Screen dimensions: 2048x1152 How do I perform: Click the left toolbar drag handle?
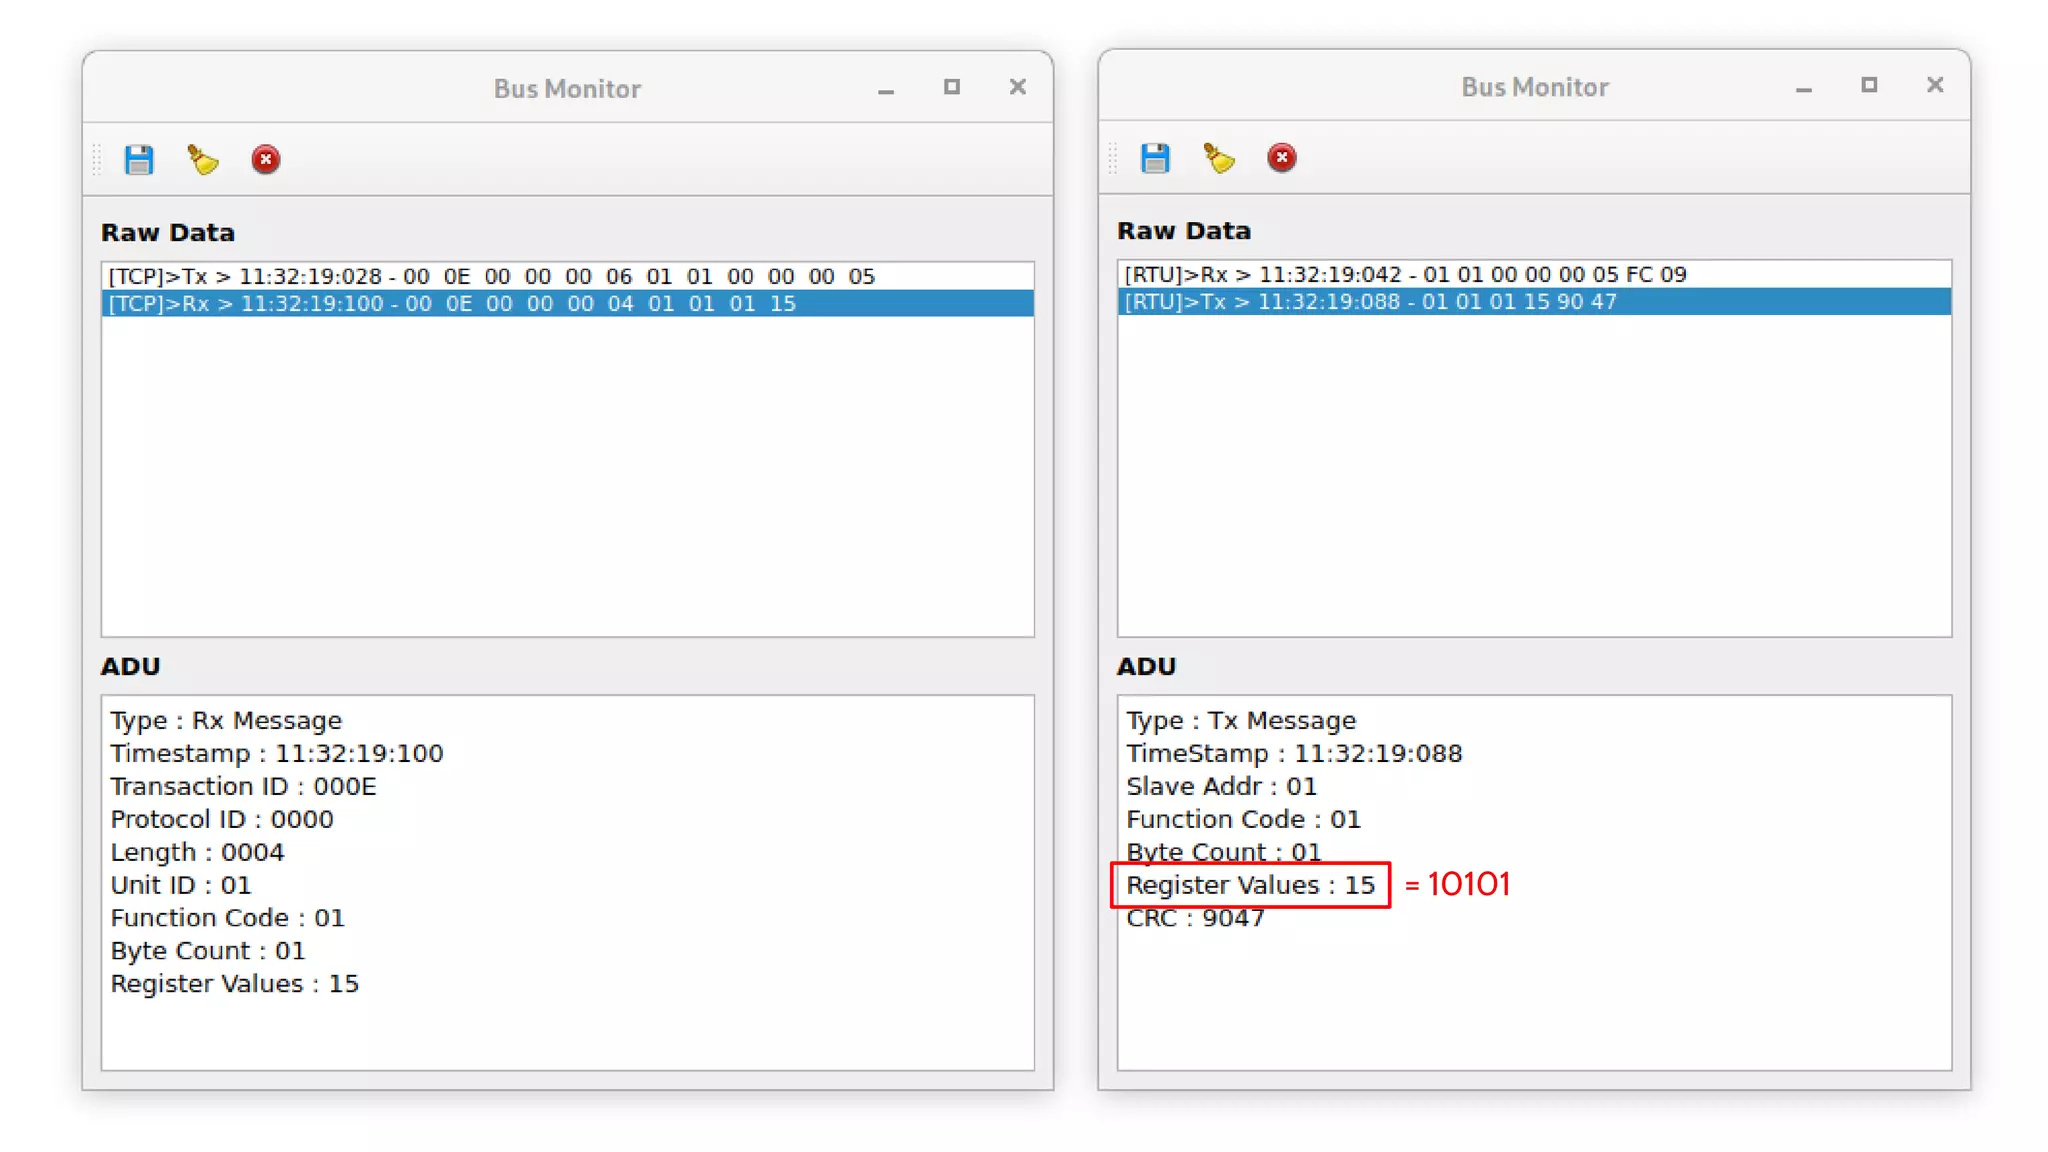point(97,160)
